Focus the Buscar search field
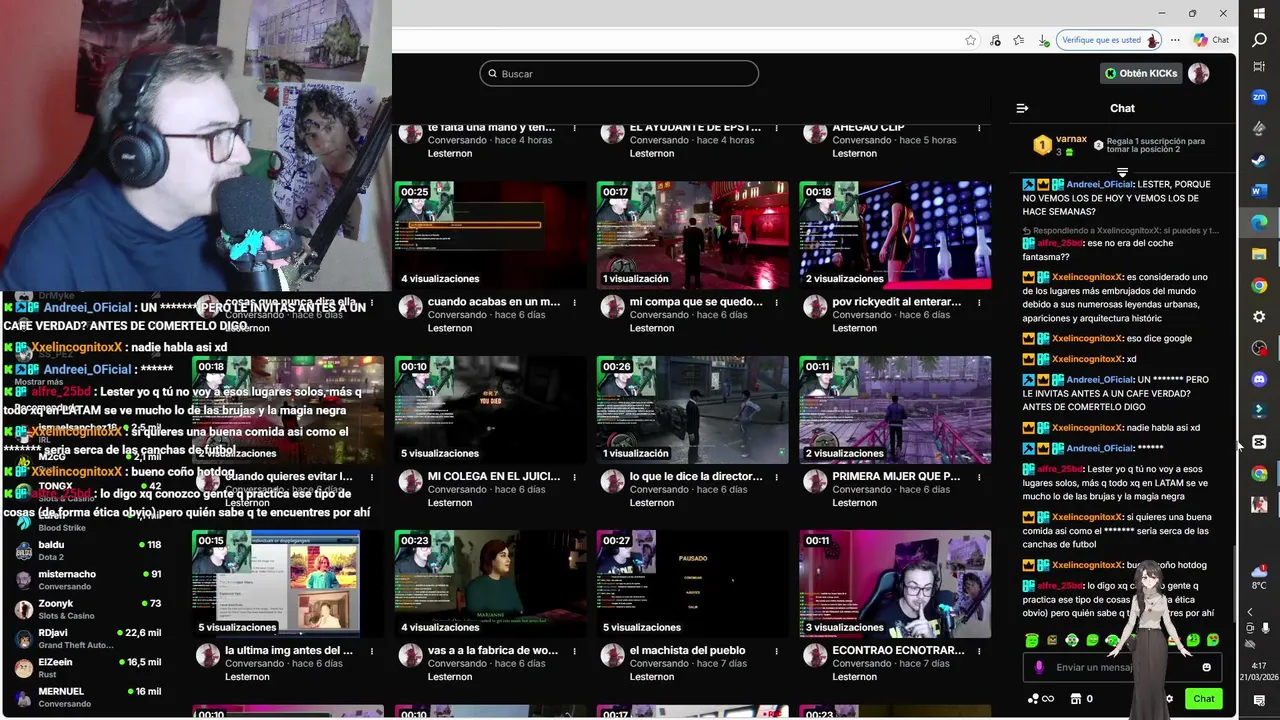The image size is (1280, 720). pos(619,73)
